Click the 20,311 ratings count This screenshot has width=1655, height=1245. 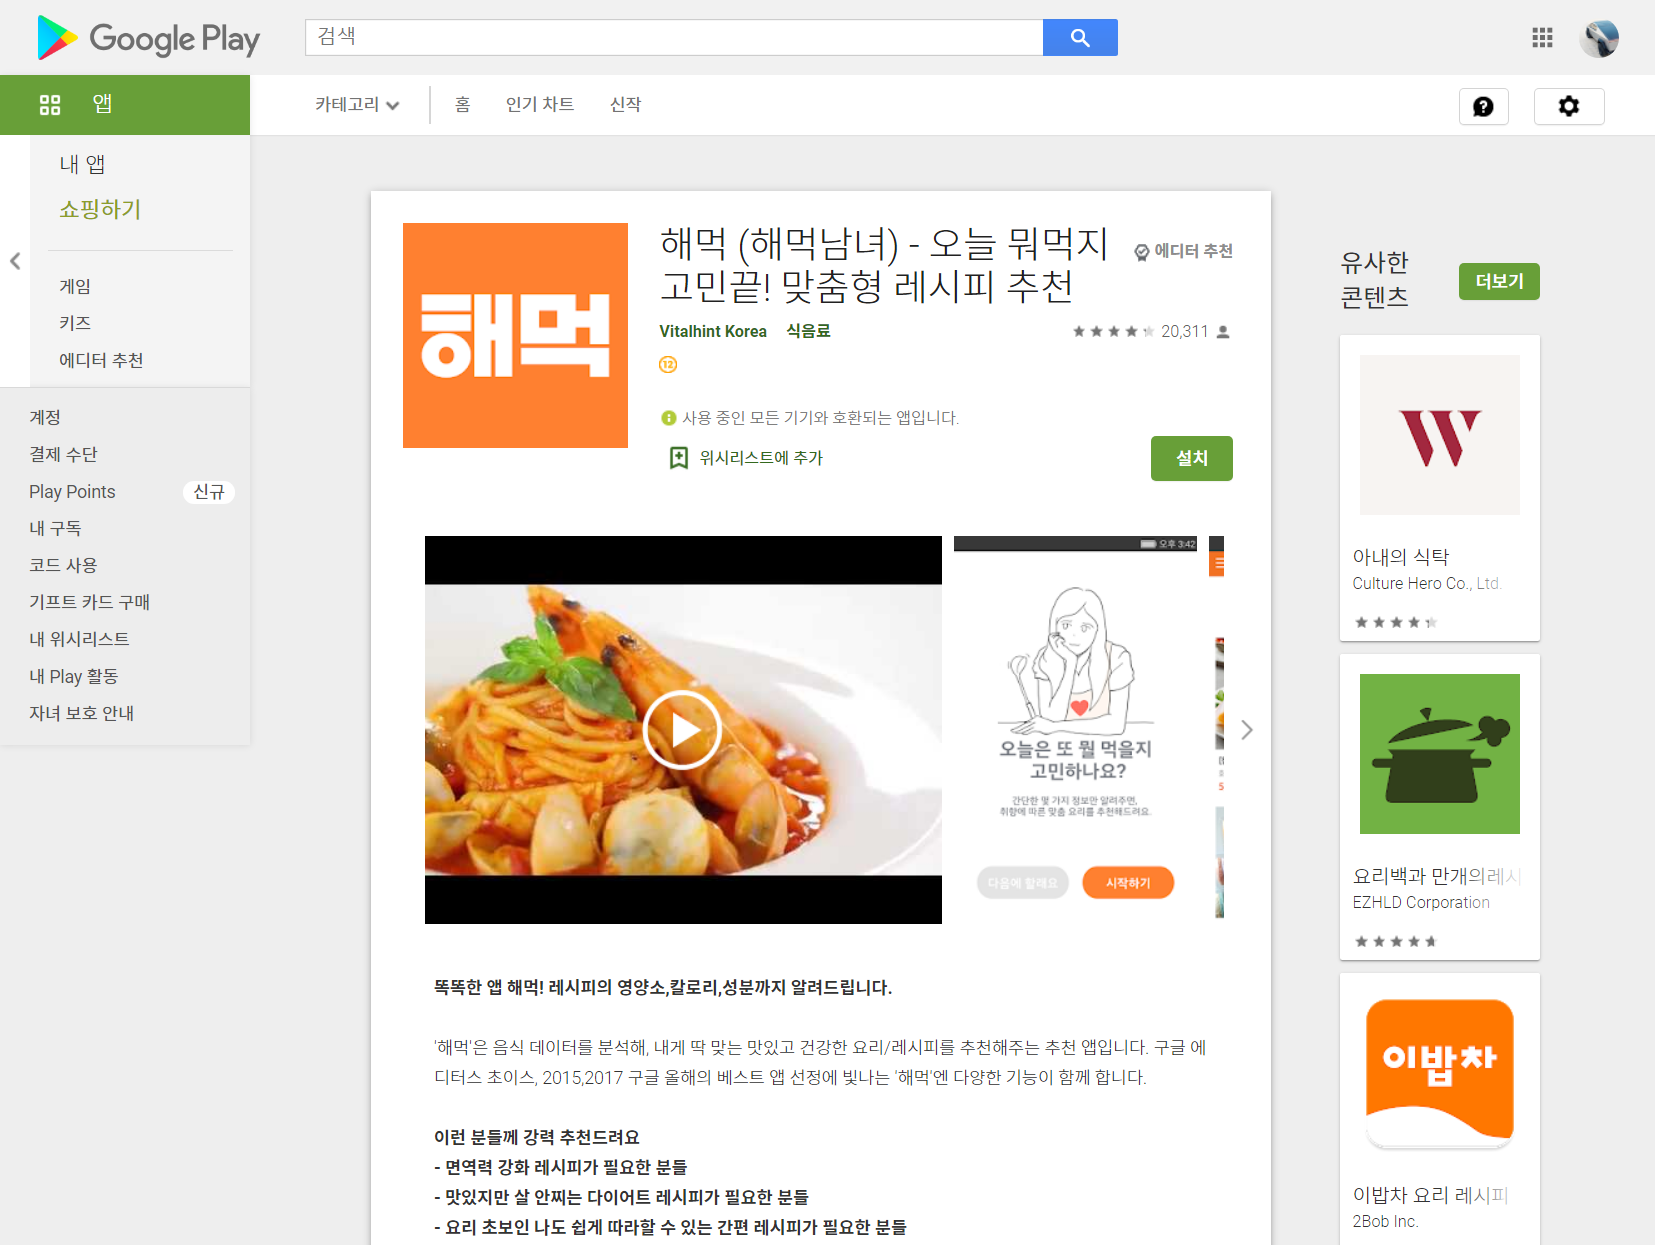pyautogui.click(x=1184, y=332)
